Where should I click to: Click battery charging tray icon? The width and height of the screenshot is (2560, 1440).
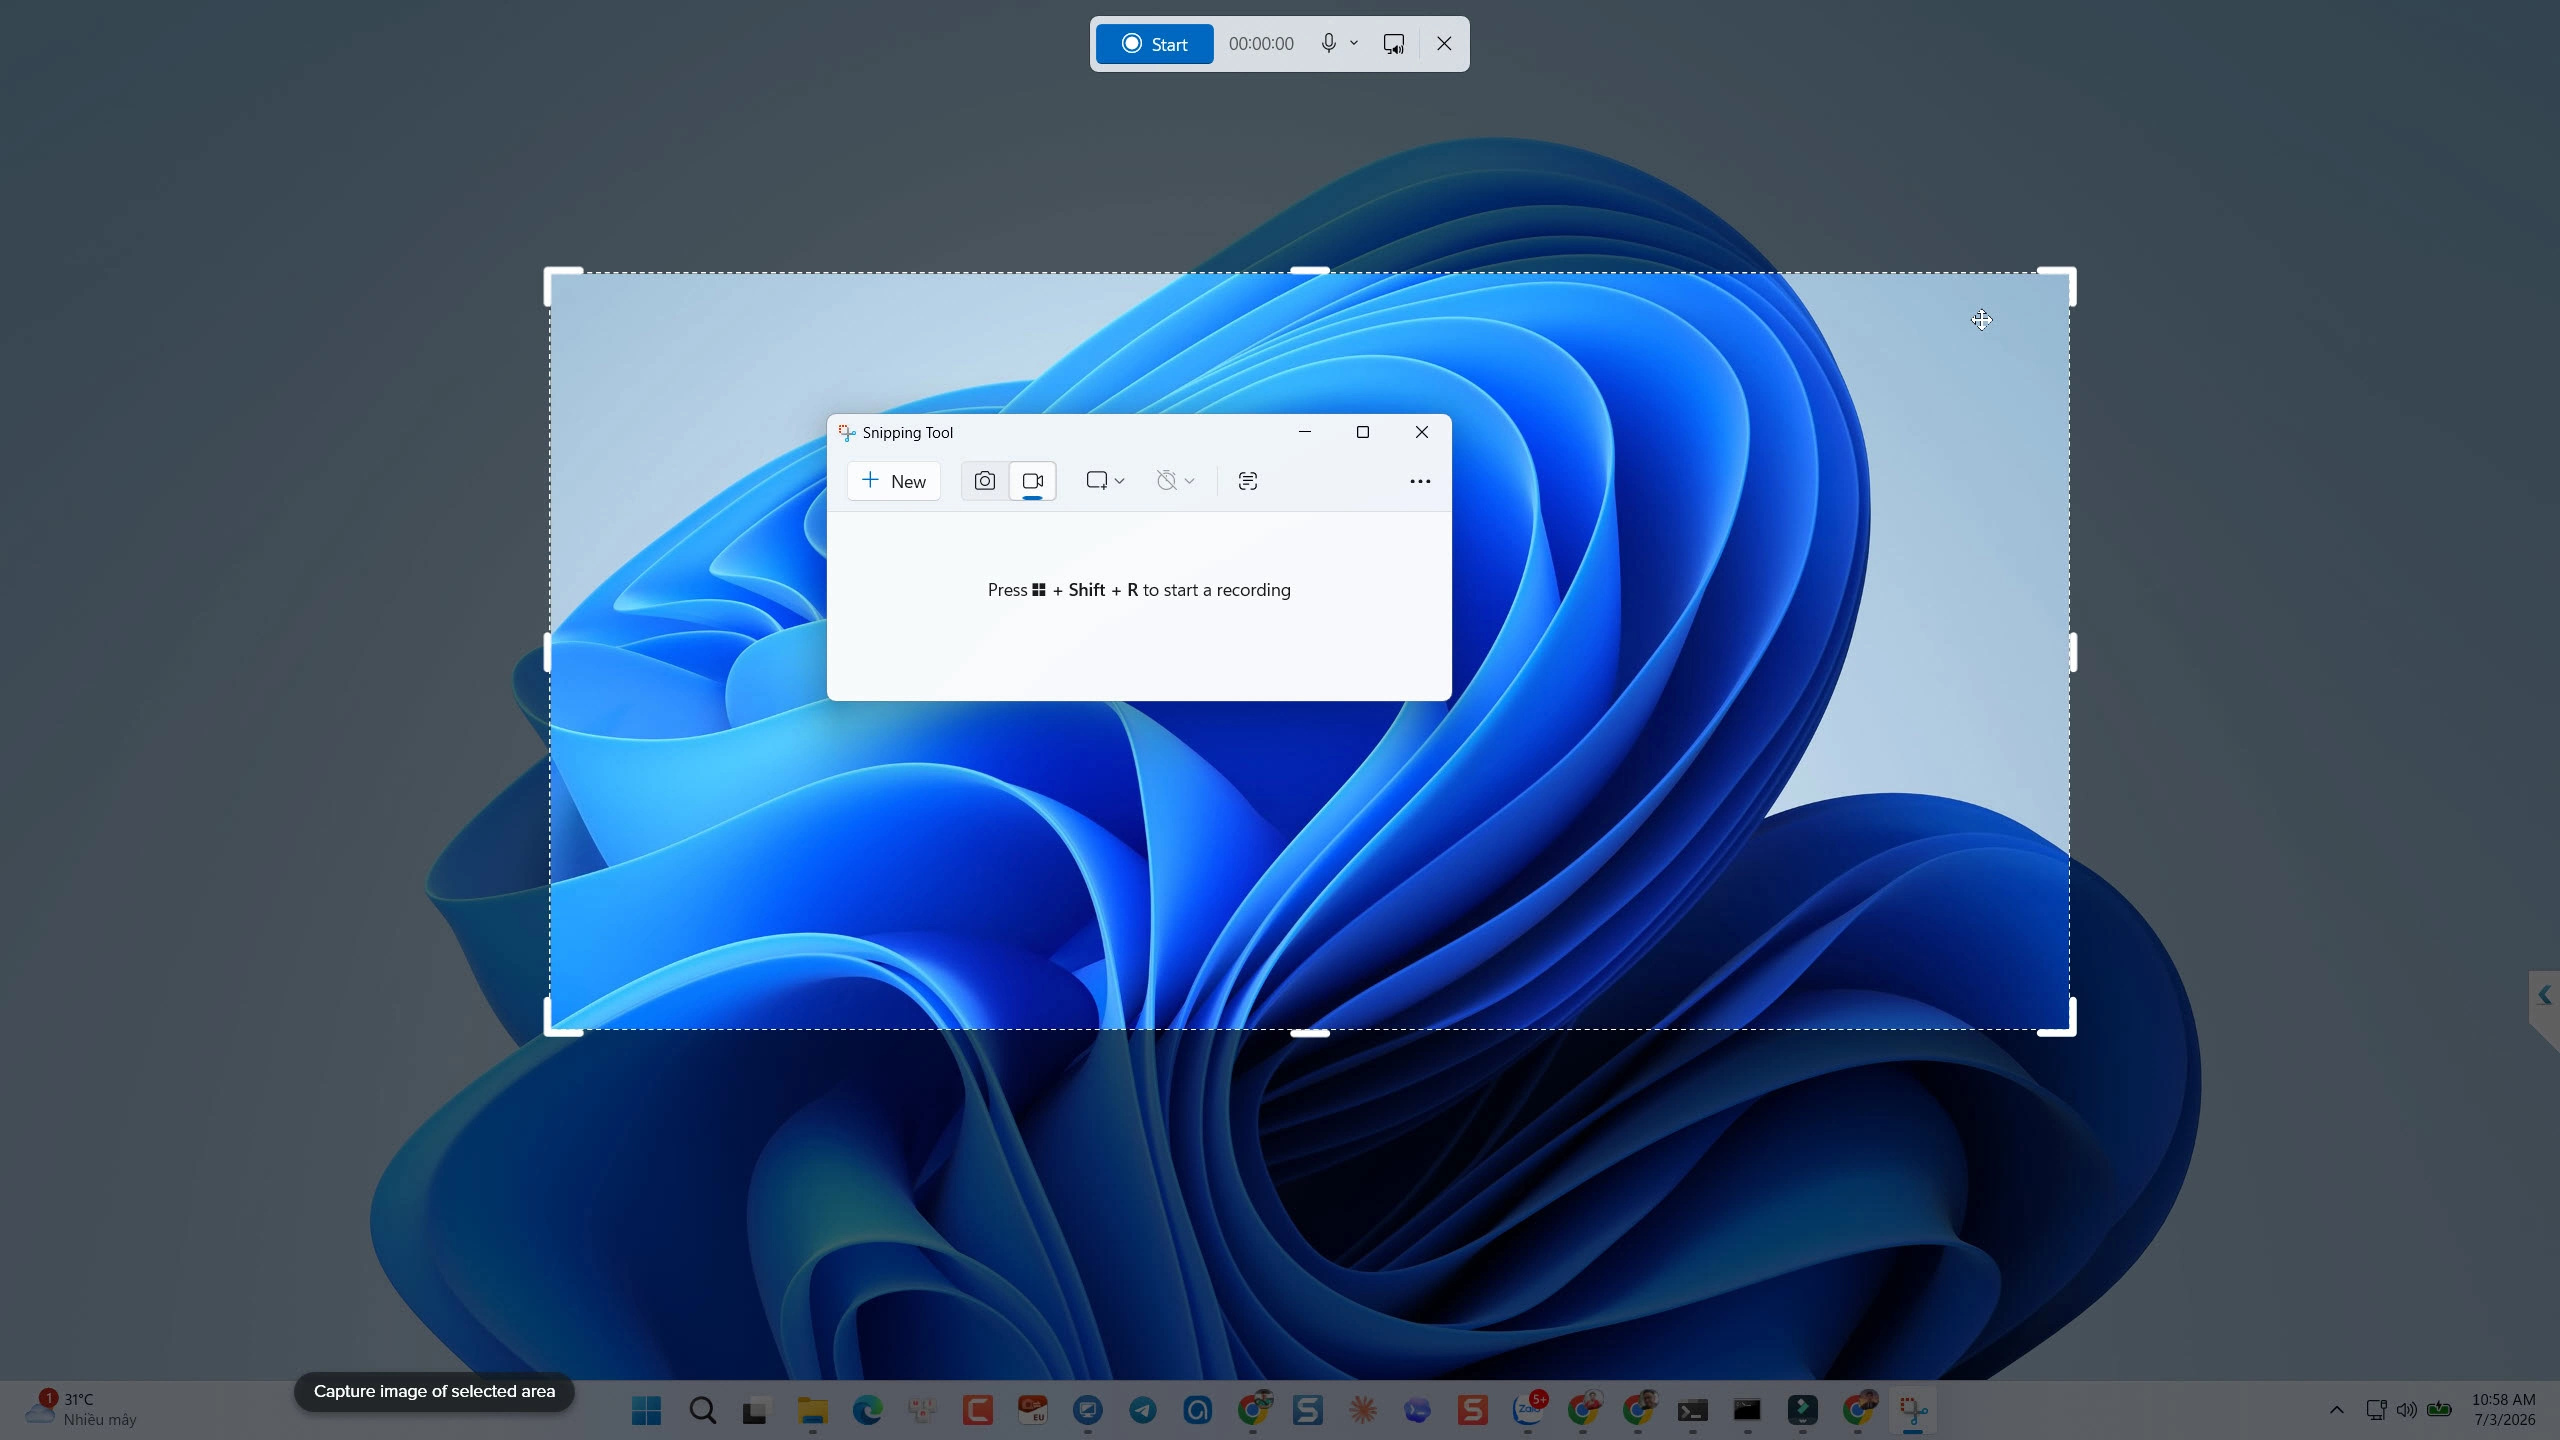pyautogui.click(x=2439, y=1410)
